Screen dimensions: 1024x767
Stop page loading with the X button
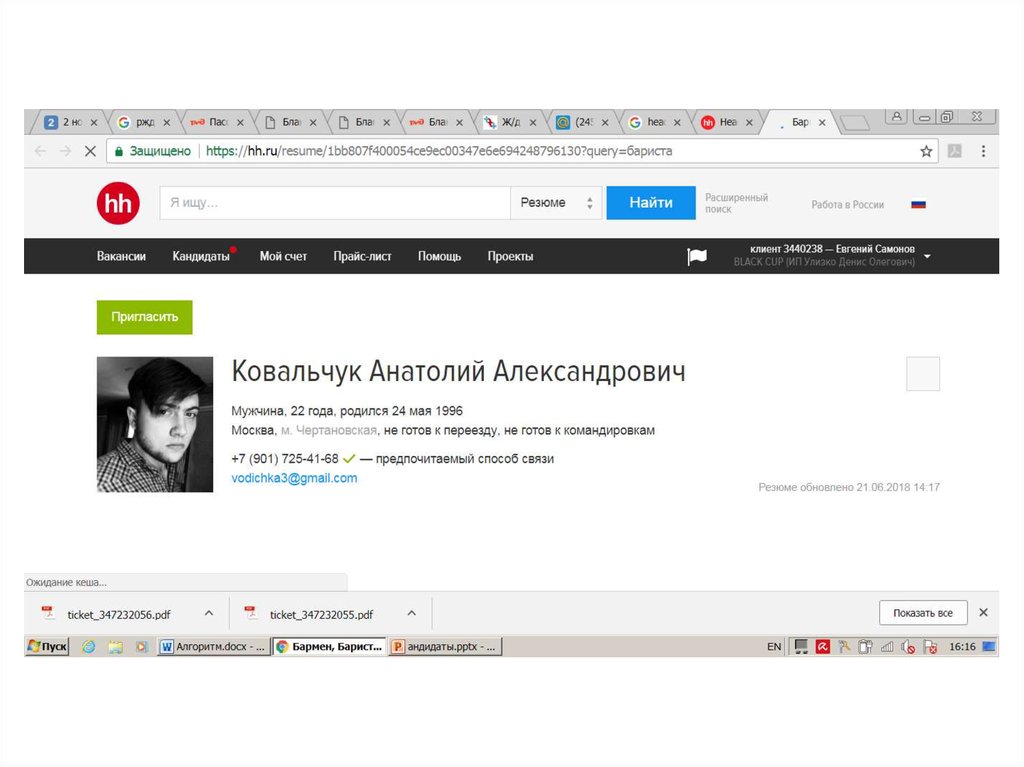(x=89, y=151)
